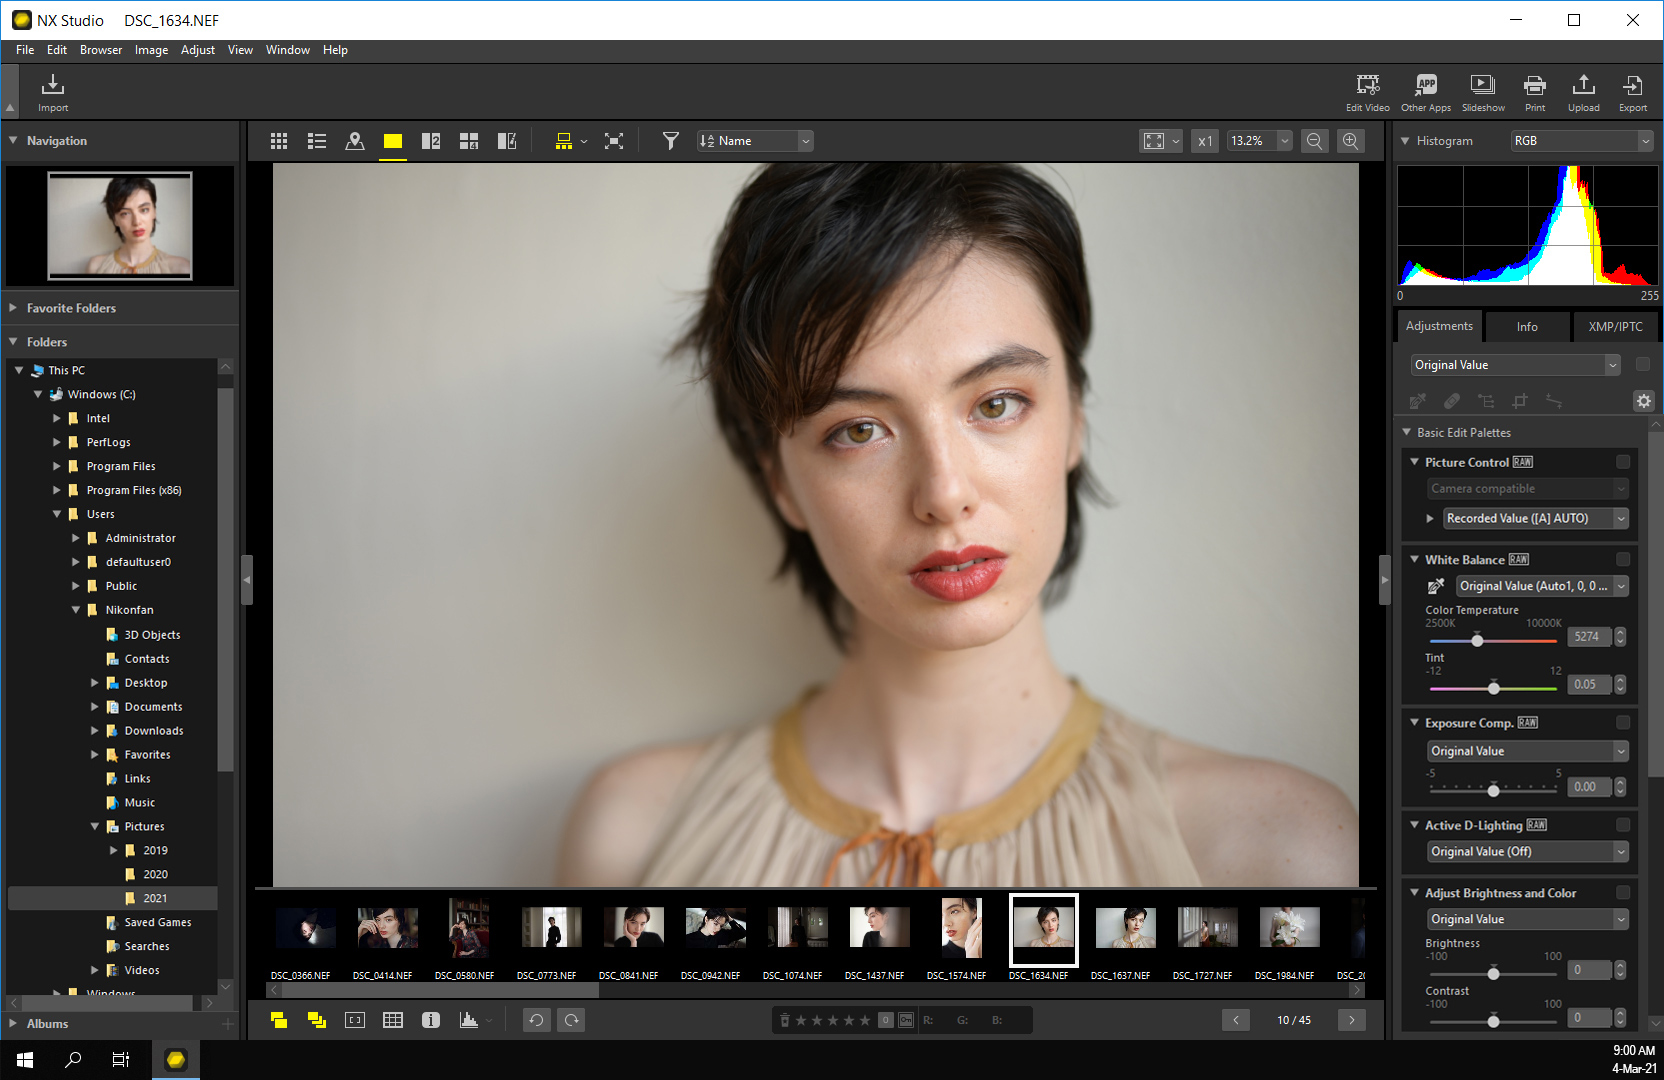Switch to 4-image multi view
Viewport: 1664px width, 1080px height.
click(468, 141)
